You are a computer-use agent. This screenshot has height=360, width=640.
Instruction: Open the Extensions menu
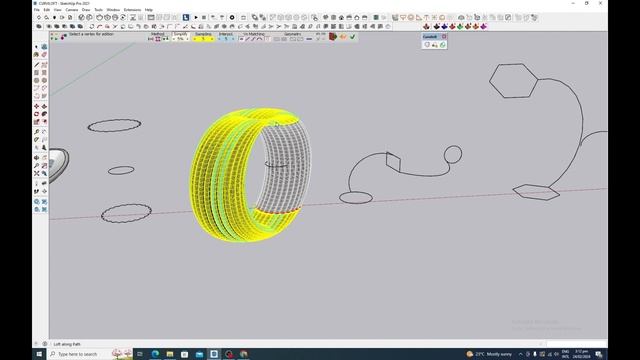pyautogui.click(x=132, y=10)
